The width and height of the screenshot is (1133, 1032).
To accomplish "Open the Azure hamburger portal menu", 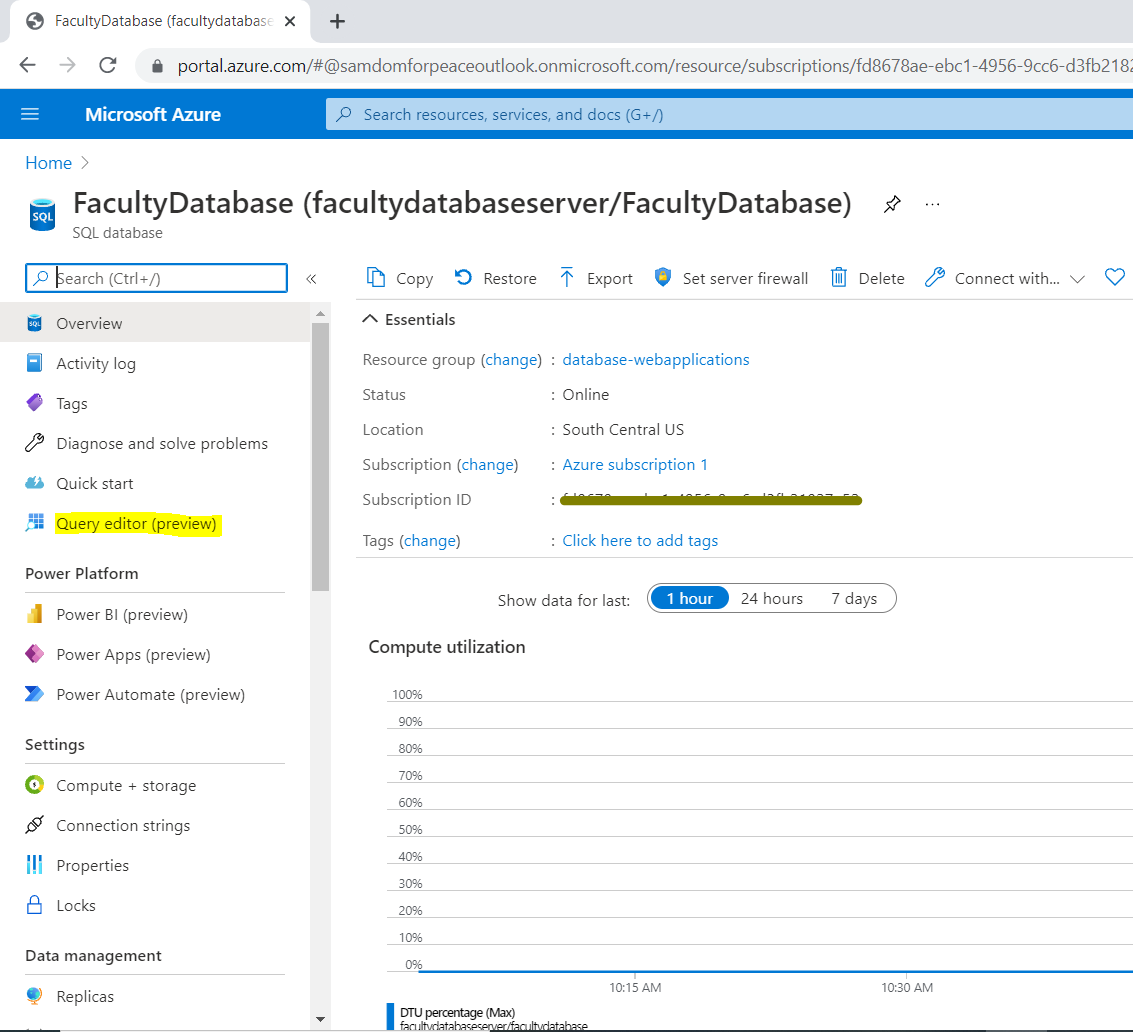I will click(x=30, y=114).
